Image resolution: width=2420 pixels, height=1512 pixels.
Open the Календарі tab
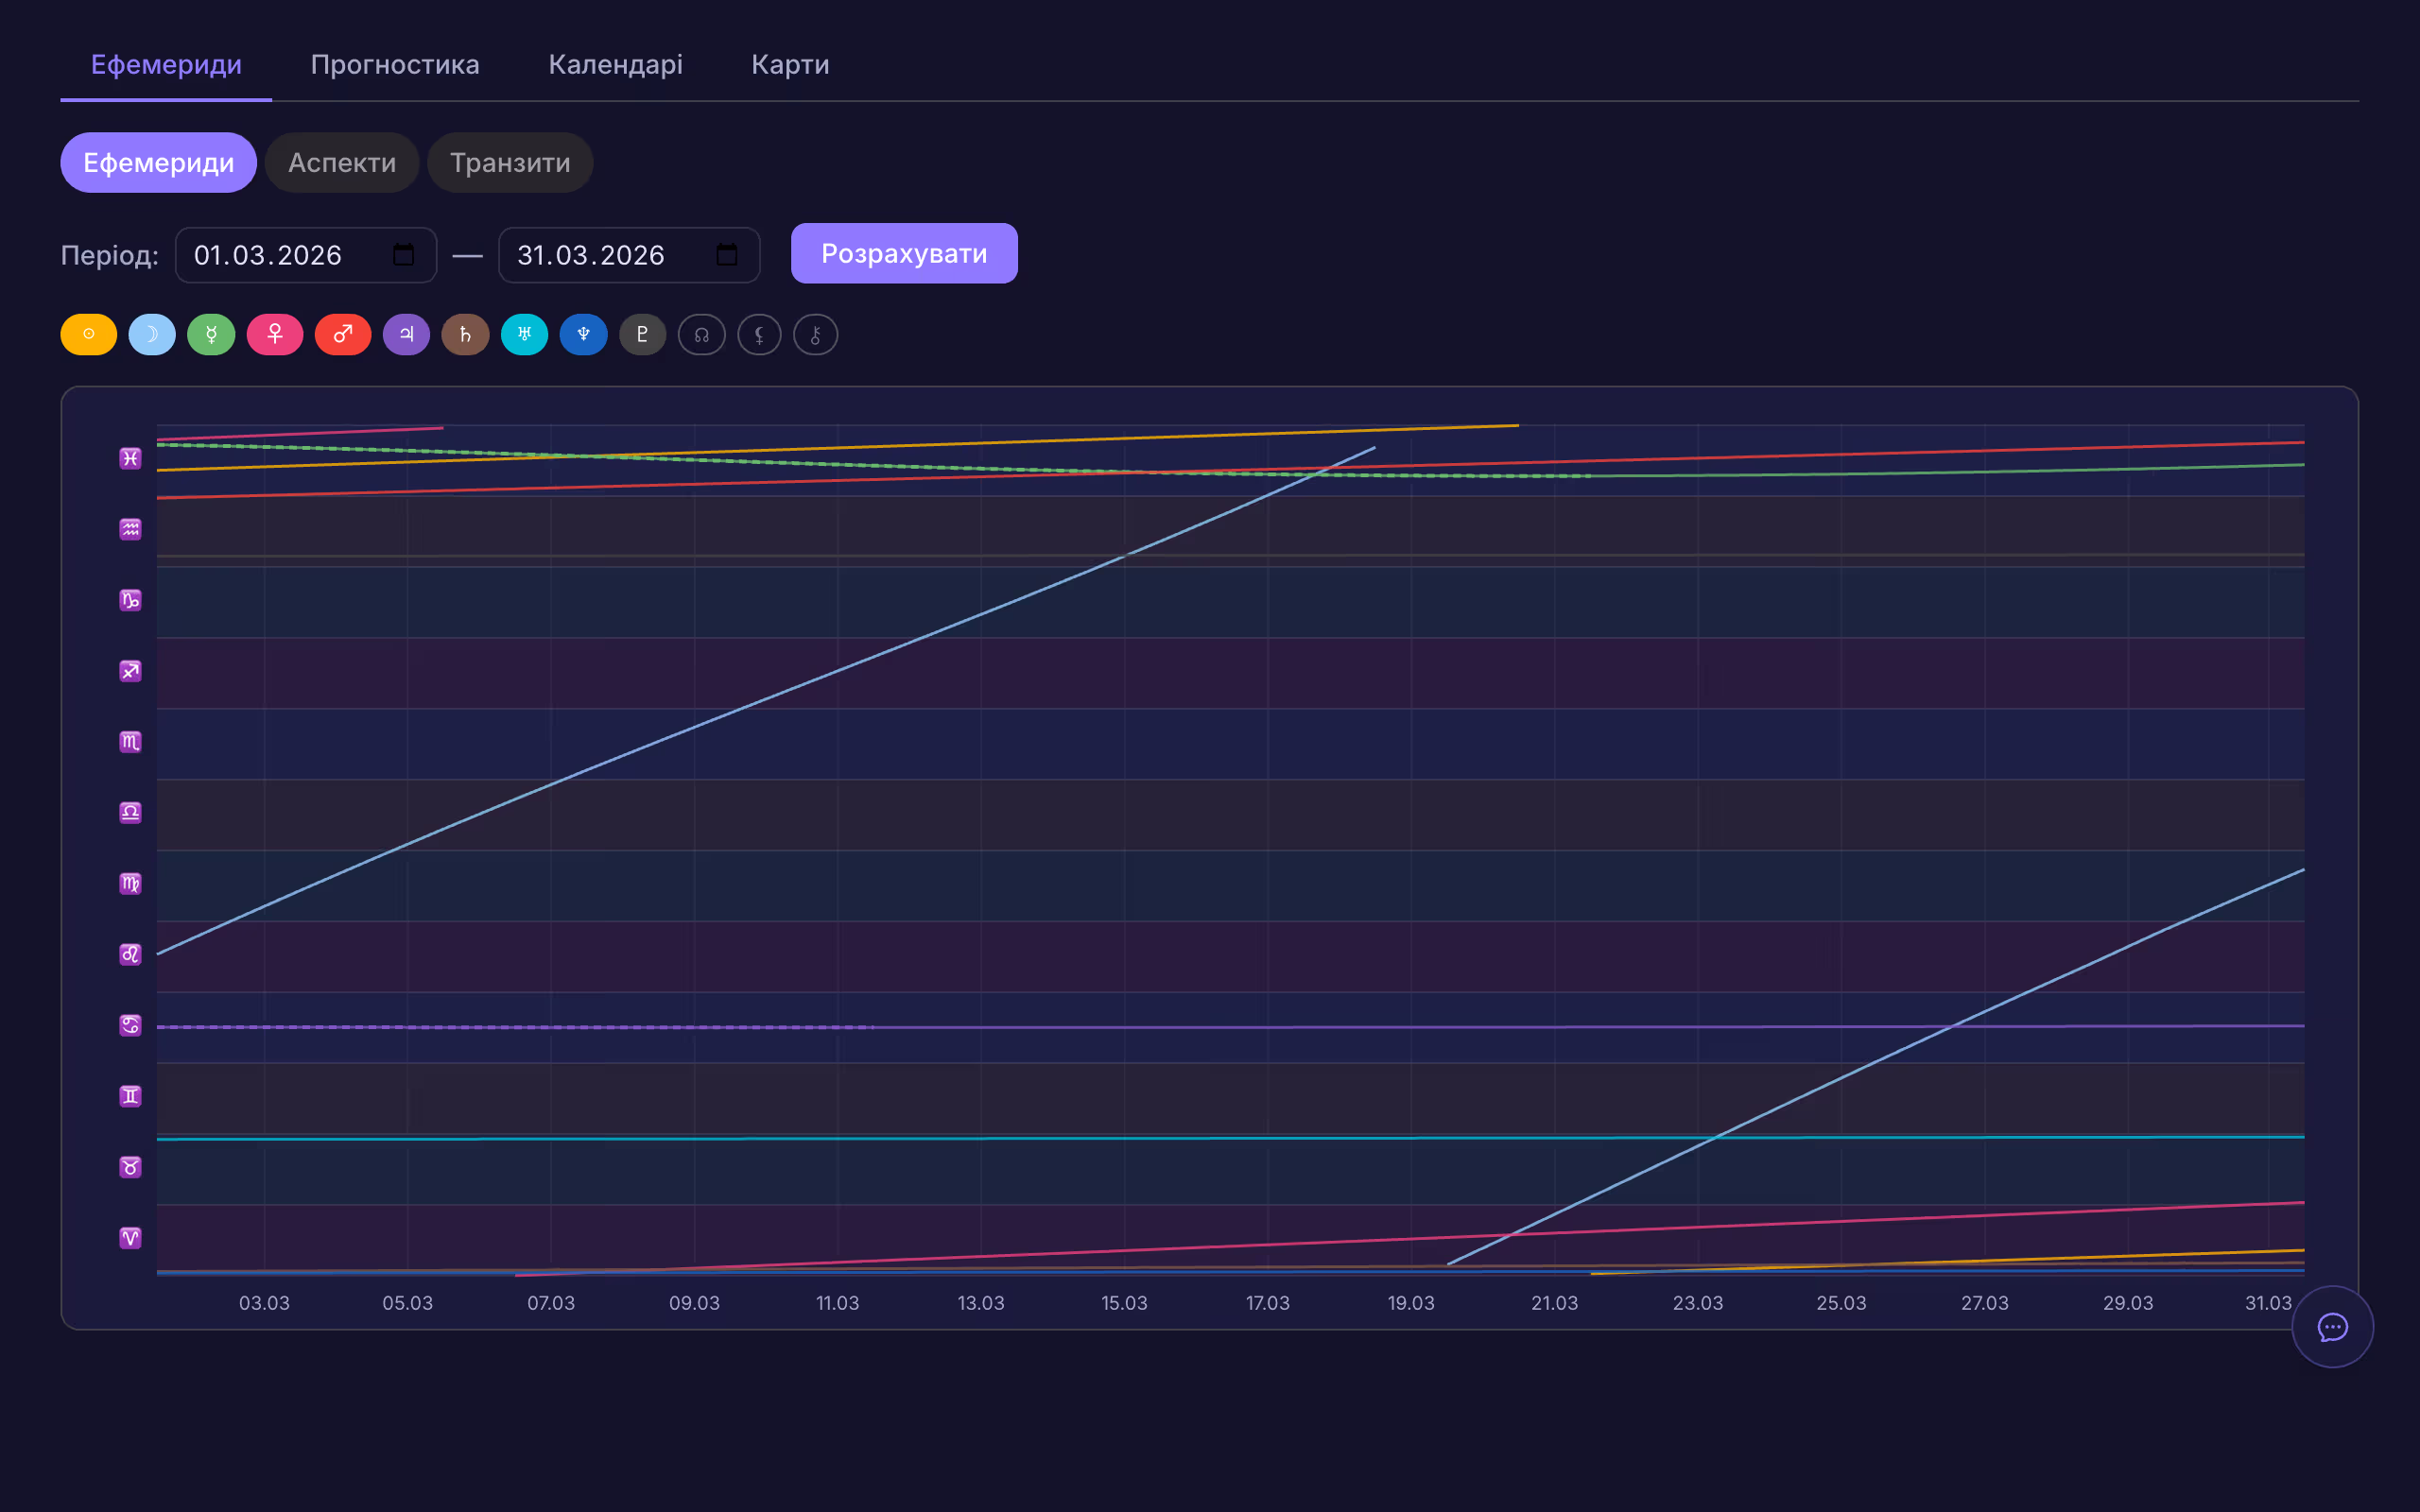[615, 65]
